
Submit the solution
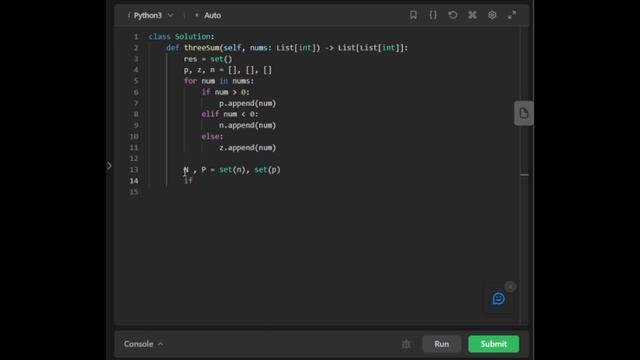pos(493,344)
